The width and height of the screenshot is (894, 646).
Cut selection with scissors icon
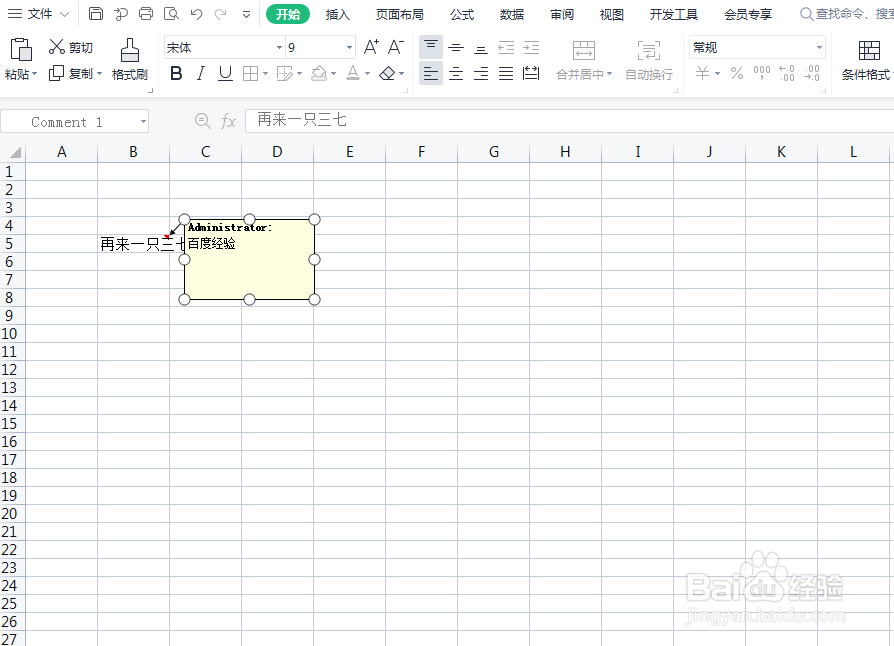coord(56,47)
